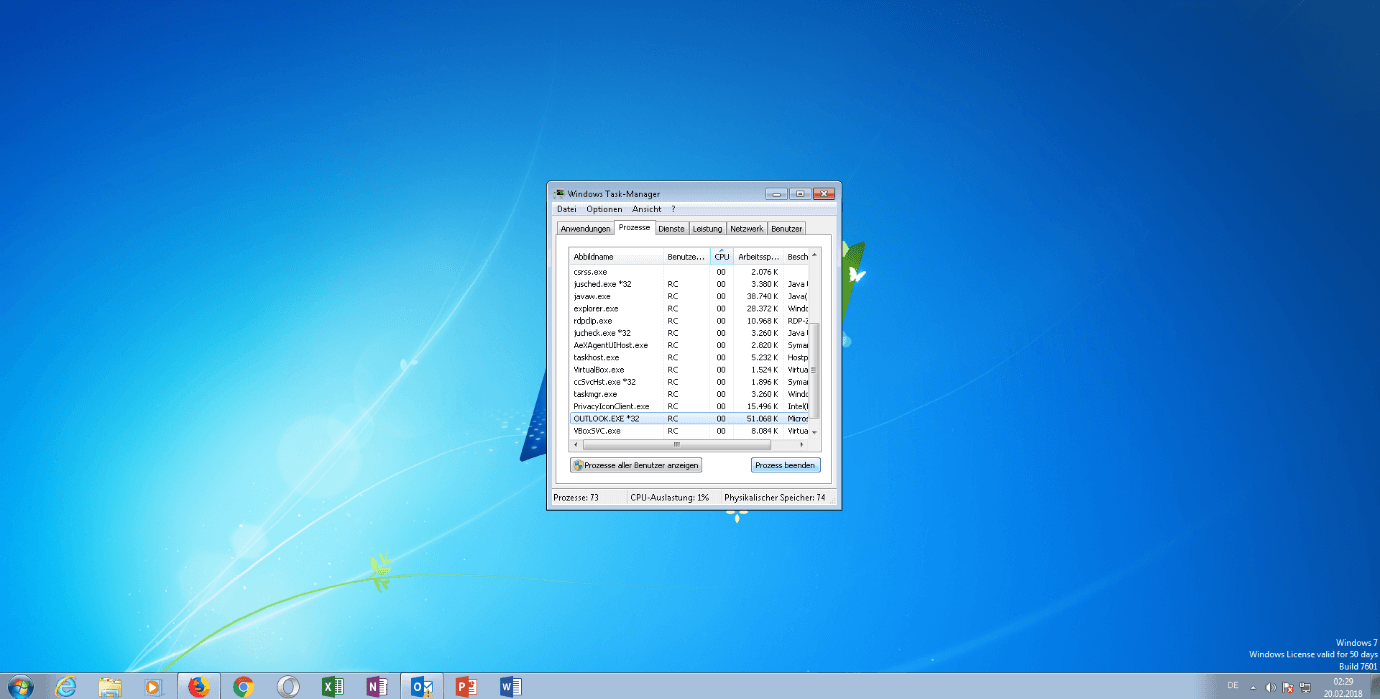Open the Ansicht menu

point(647,209)
